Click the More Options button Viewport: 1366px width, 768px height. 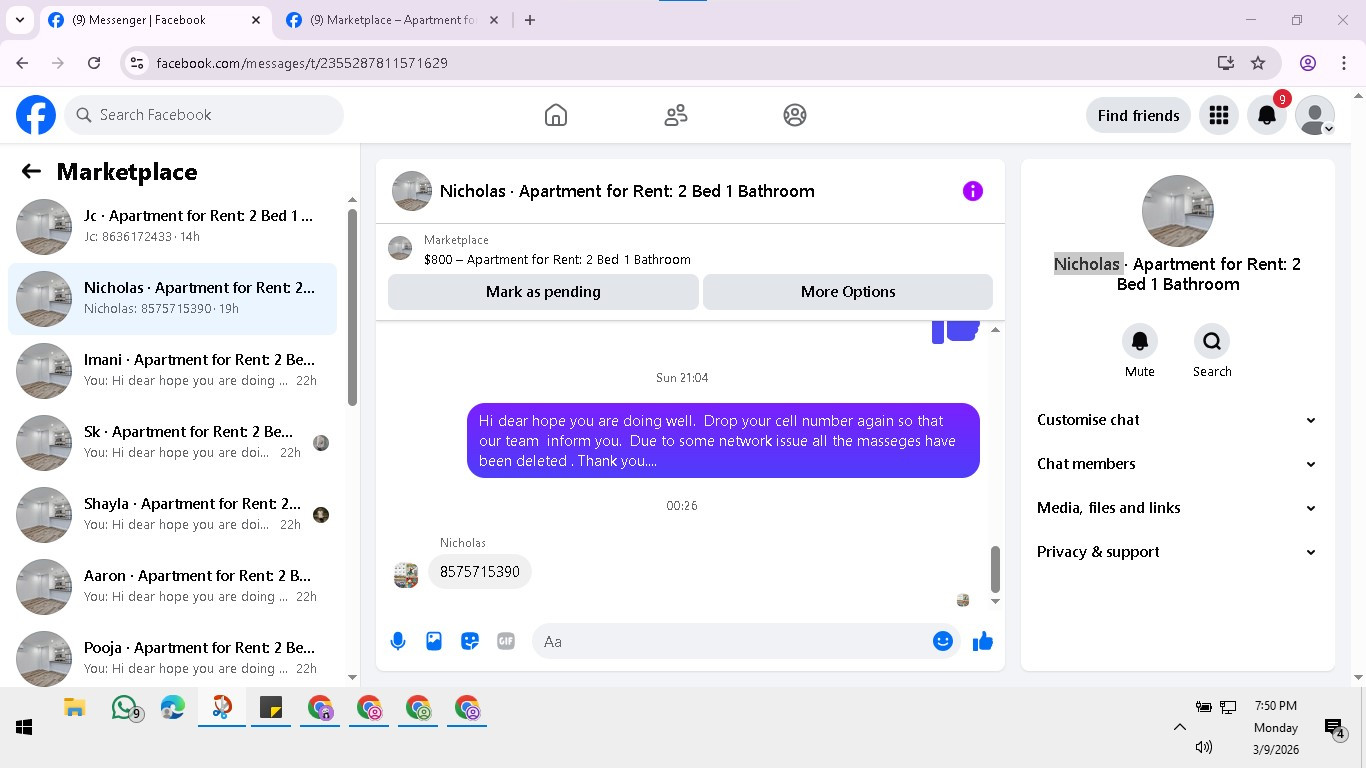click(848, 292)
